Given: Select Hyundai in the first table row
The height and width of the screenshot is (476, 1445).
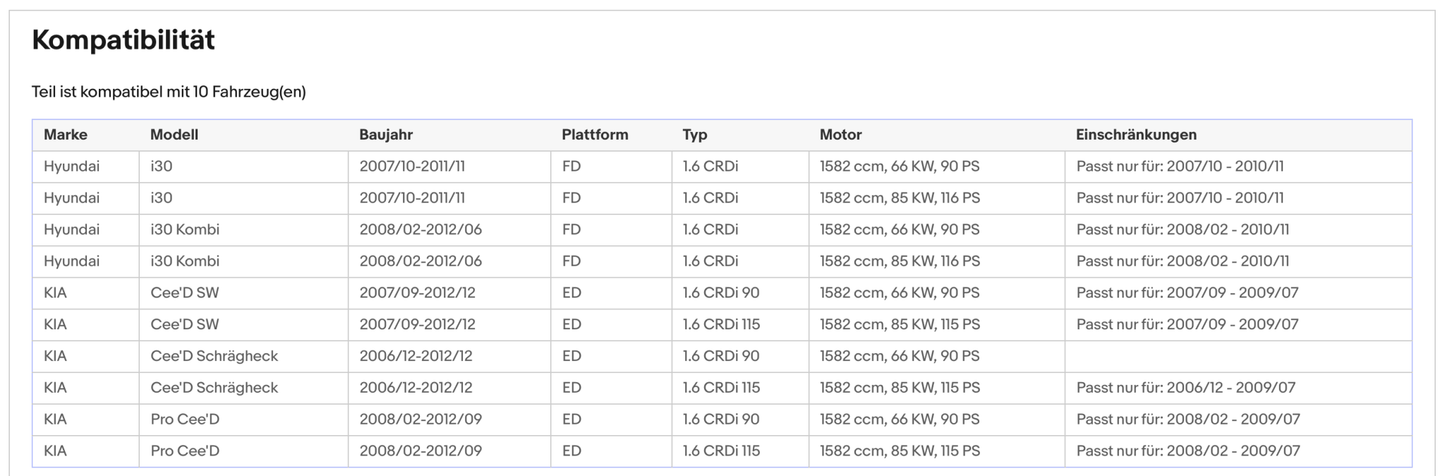Looking at the screenshot, I should [71, 167].
